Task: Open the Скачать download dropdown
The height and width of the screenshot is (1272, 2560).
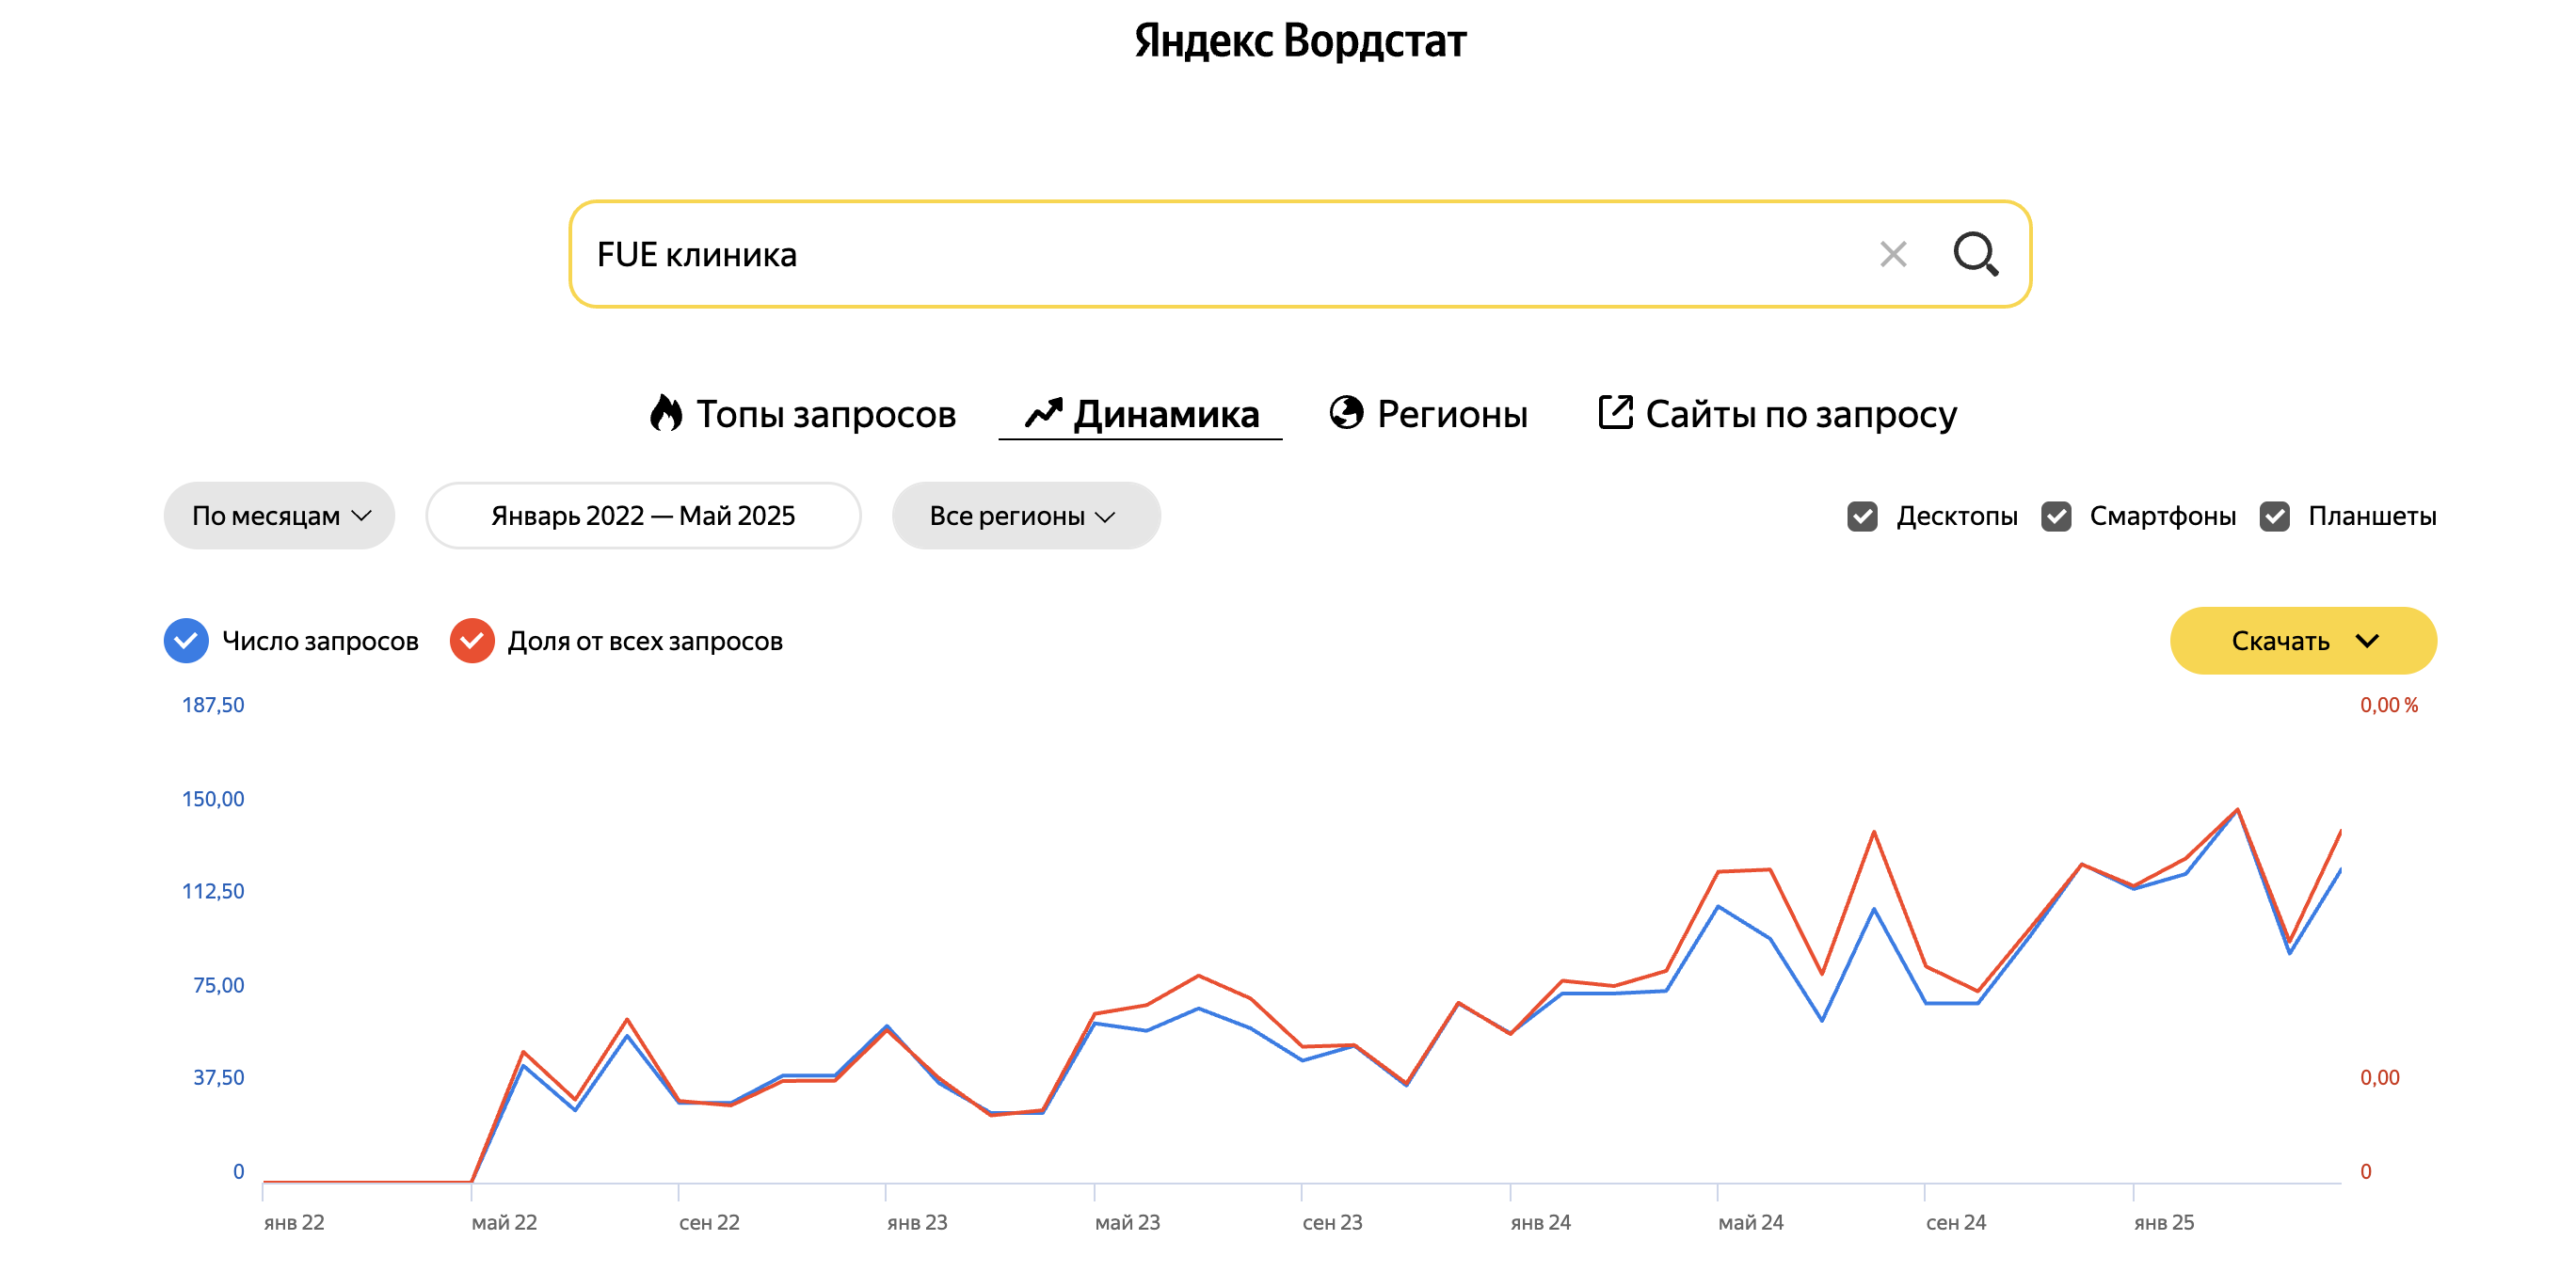Action: pyautogui.click(x=2302, y=641)
